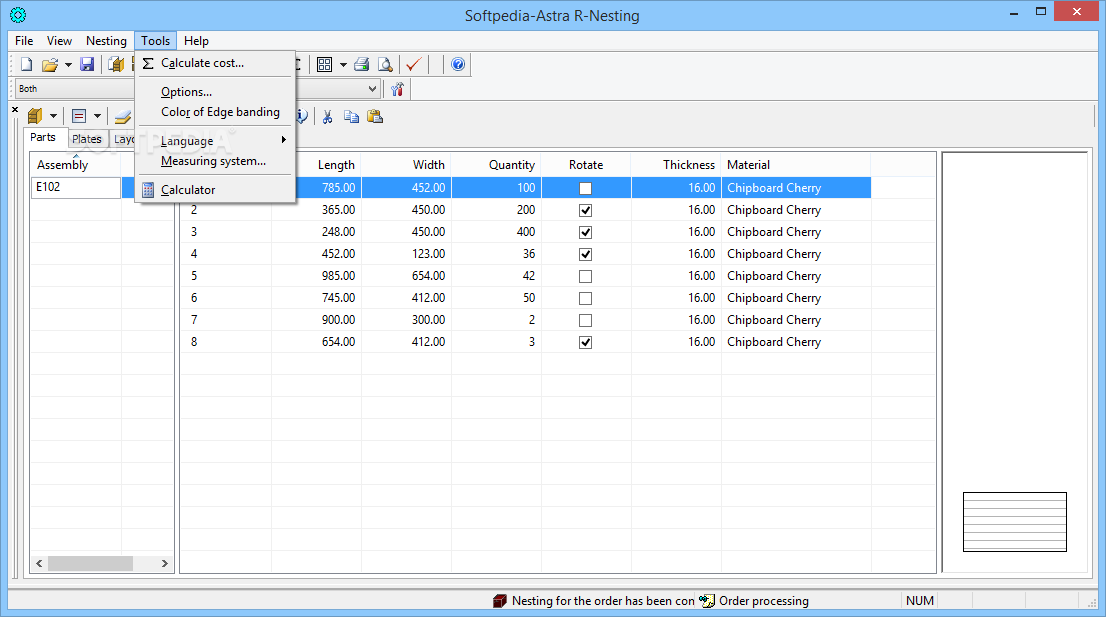Uncheck Rotate for part 4
The width and height of the screenshot is (1106, 617).
click(x=585, y=254)
